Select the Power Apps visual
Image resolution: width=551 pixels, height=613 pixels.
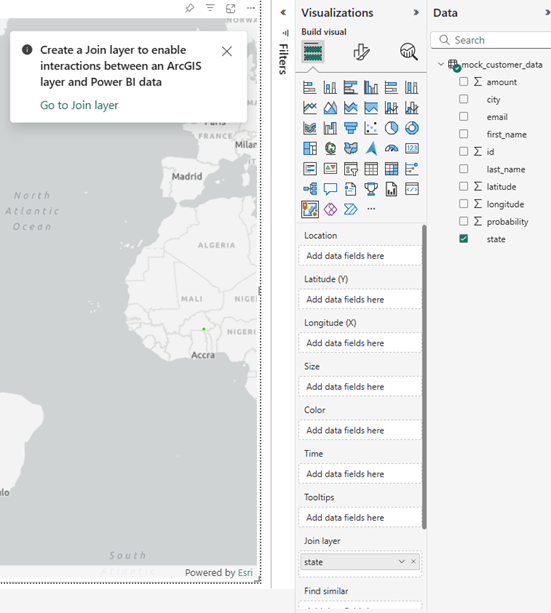pyautogui.click(x=330, y=210)
